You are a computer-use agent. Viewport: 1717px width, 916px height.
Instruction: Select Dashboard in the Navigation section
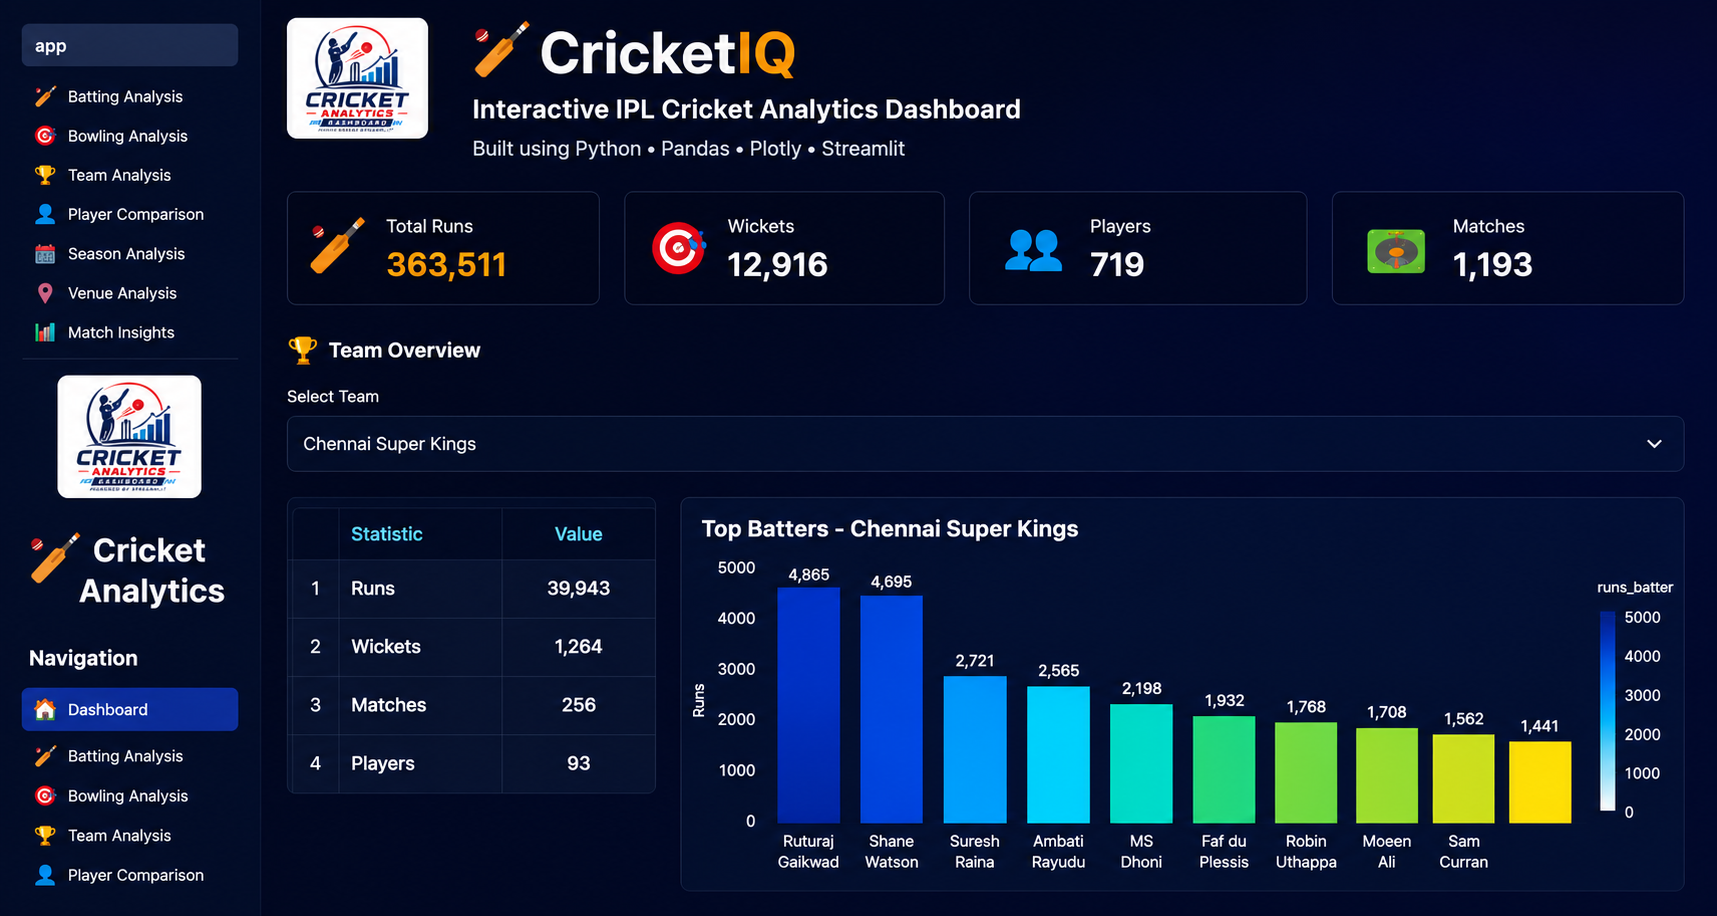click(x=130, y=709)
